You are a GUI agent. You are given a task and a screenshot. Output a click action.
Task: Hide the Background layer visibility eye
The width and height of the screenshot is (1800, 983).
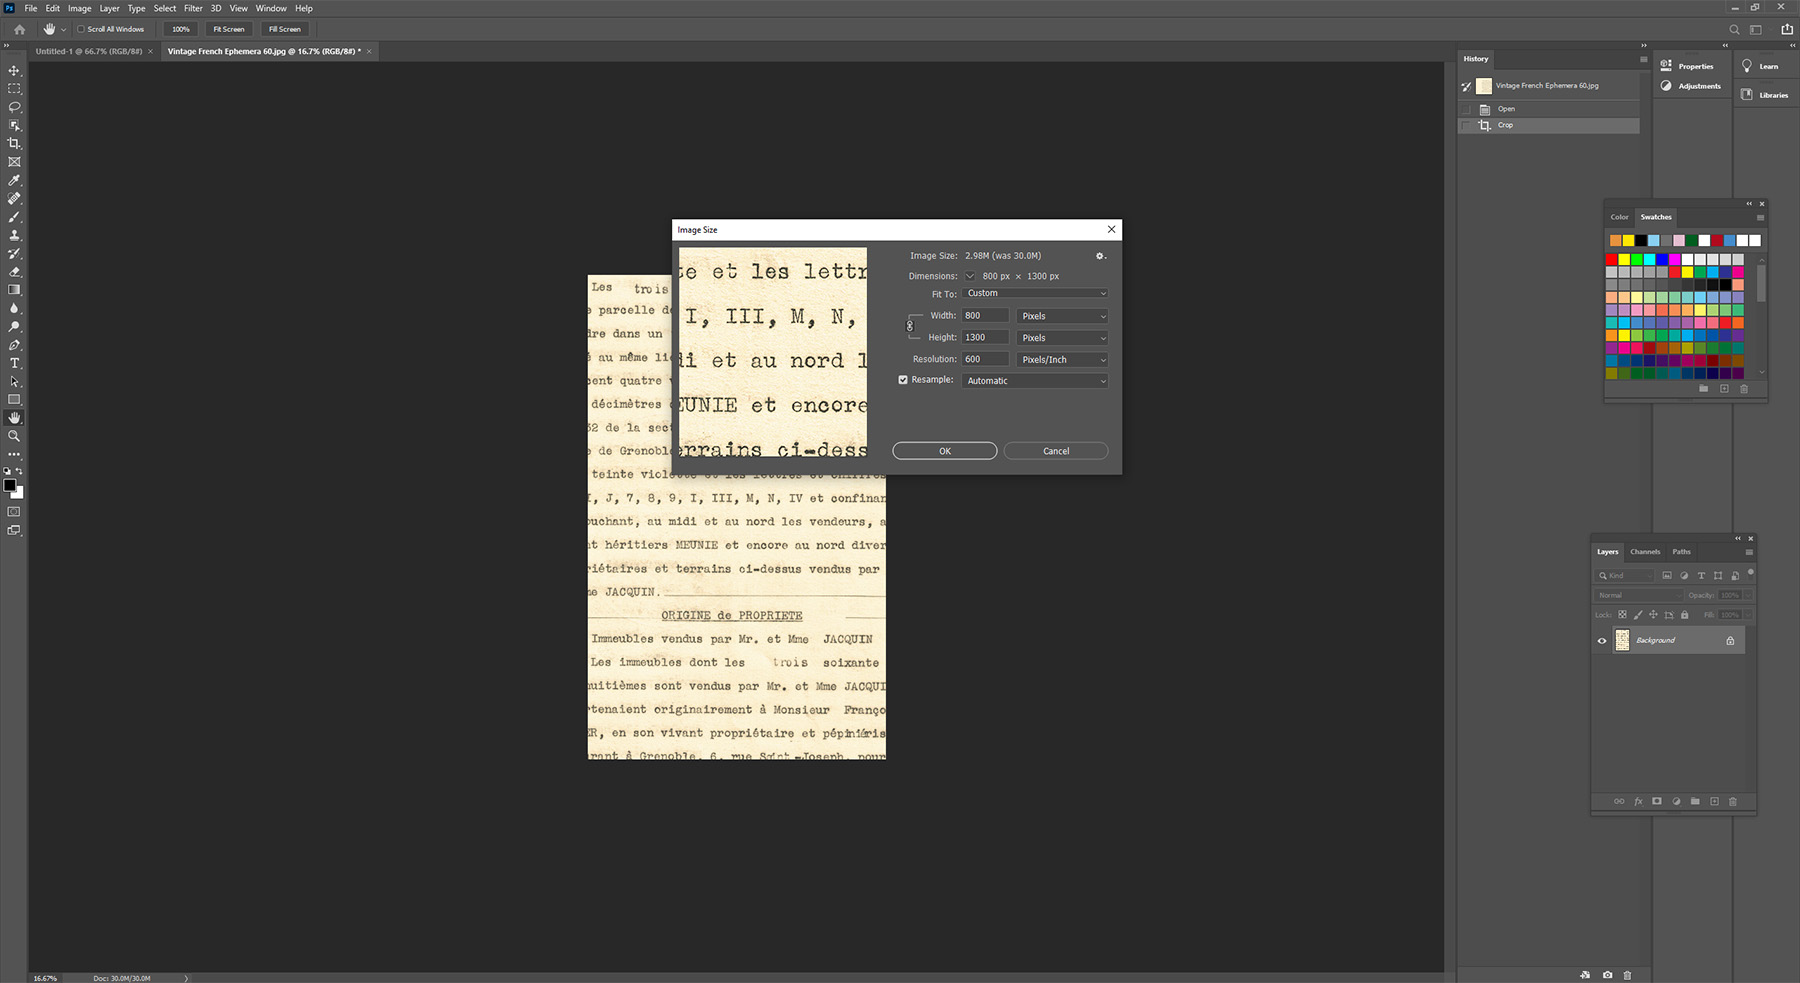coord(1602,641)
